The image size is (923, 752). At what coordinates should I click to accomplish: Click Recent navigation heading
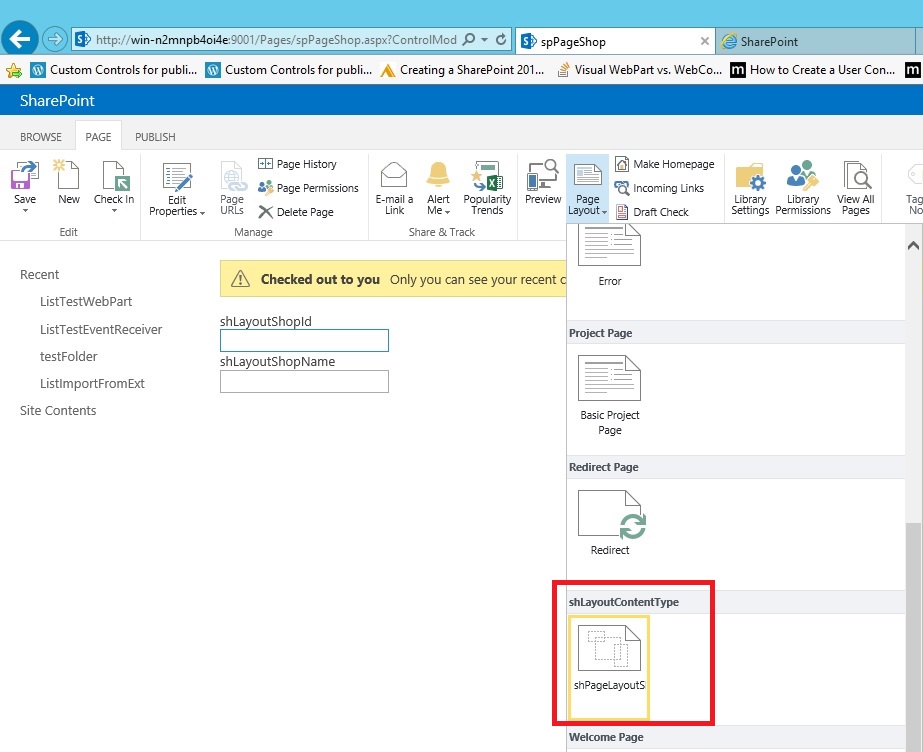(39, 275)
